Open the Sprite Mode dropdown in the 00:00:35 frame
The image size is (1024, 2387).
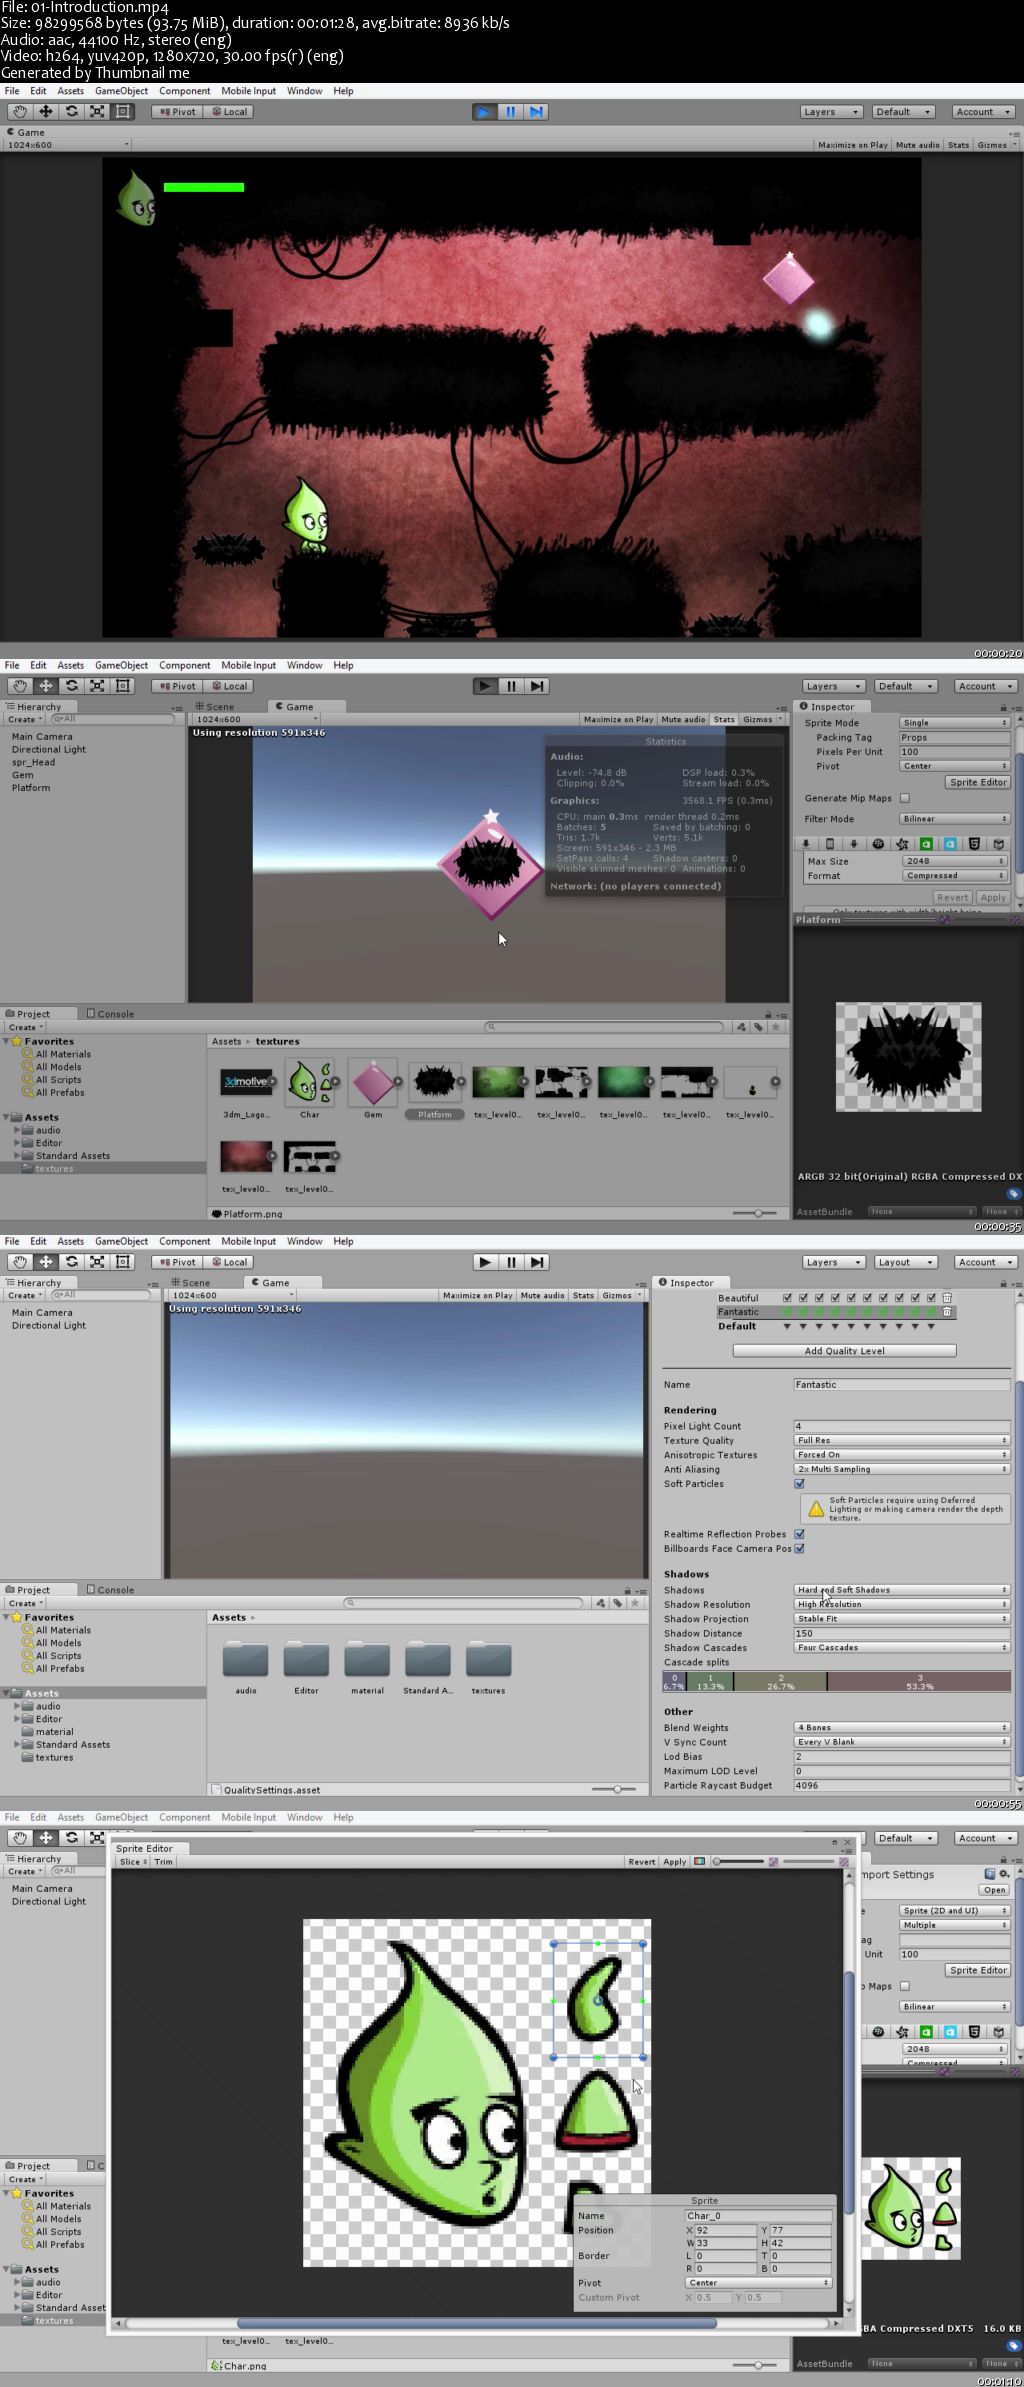955,723
